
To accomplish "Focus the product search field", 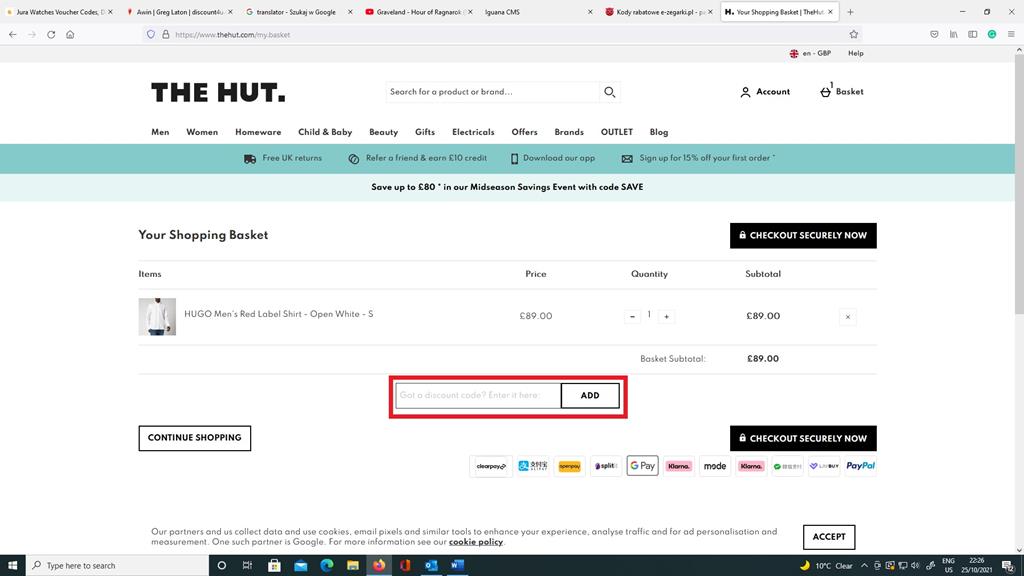I will [x=492, y=92].
